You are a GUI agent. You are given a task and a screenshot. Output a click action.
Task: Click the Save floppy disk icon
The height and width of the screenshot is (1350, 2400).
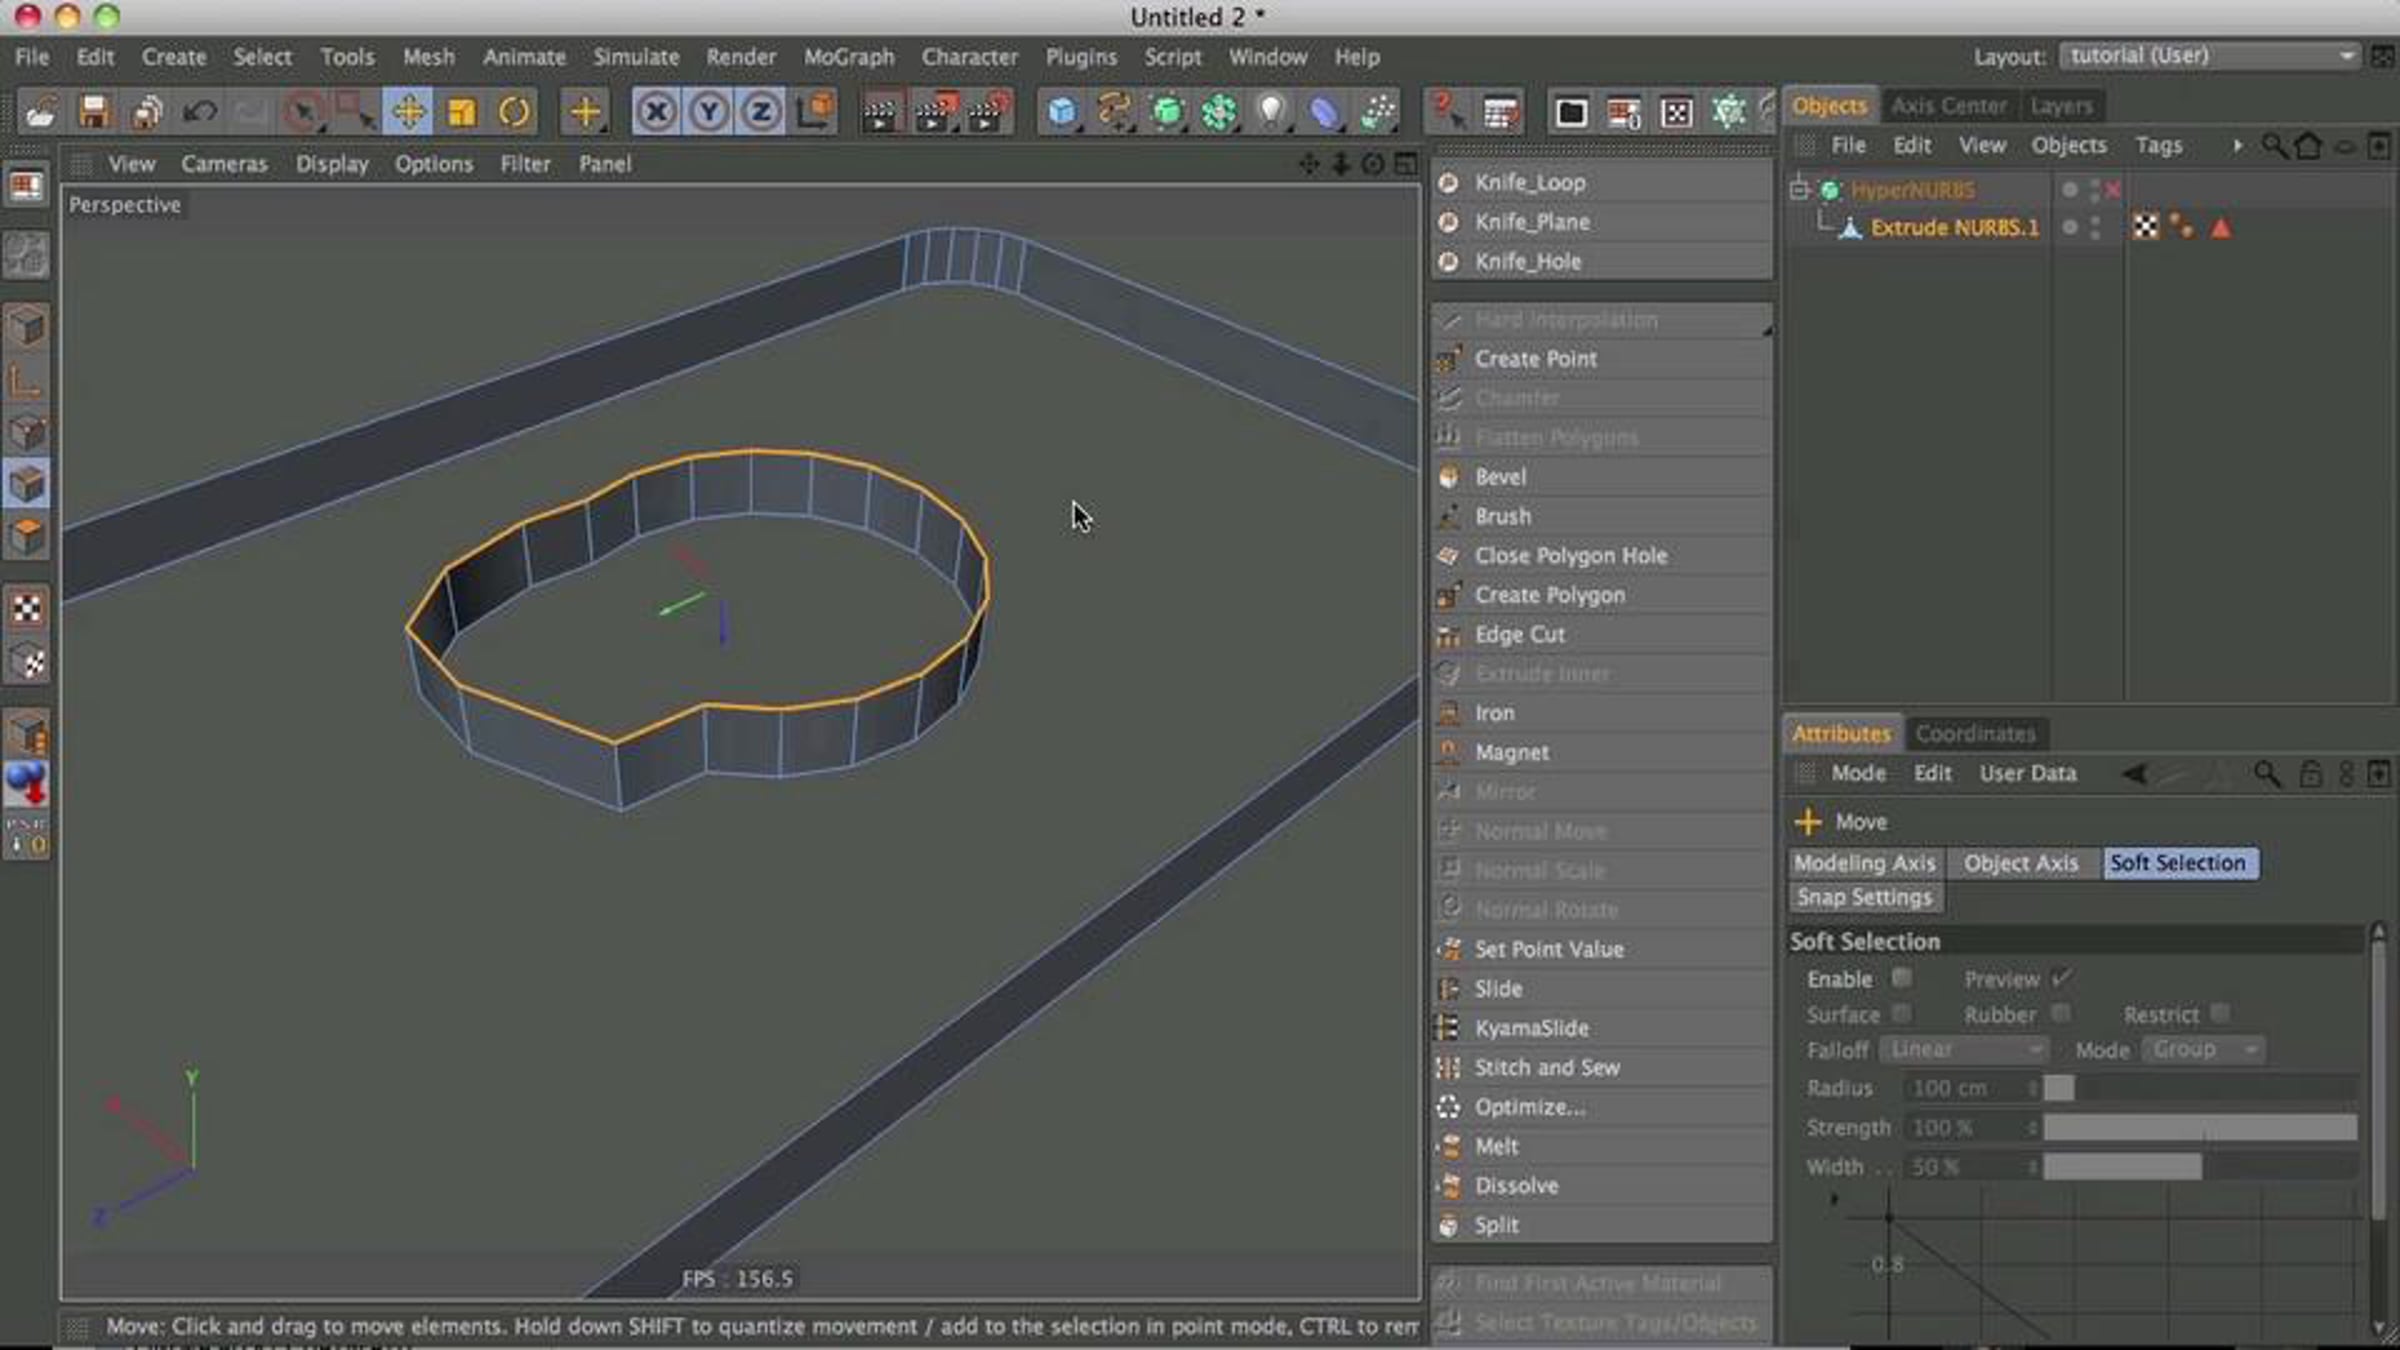point(94,111)
